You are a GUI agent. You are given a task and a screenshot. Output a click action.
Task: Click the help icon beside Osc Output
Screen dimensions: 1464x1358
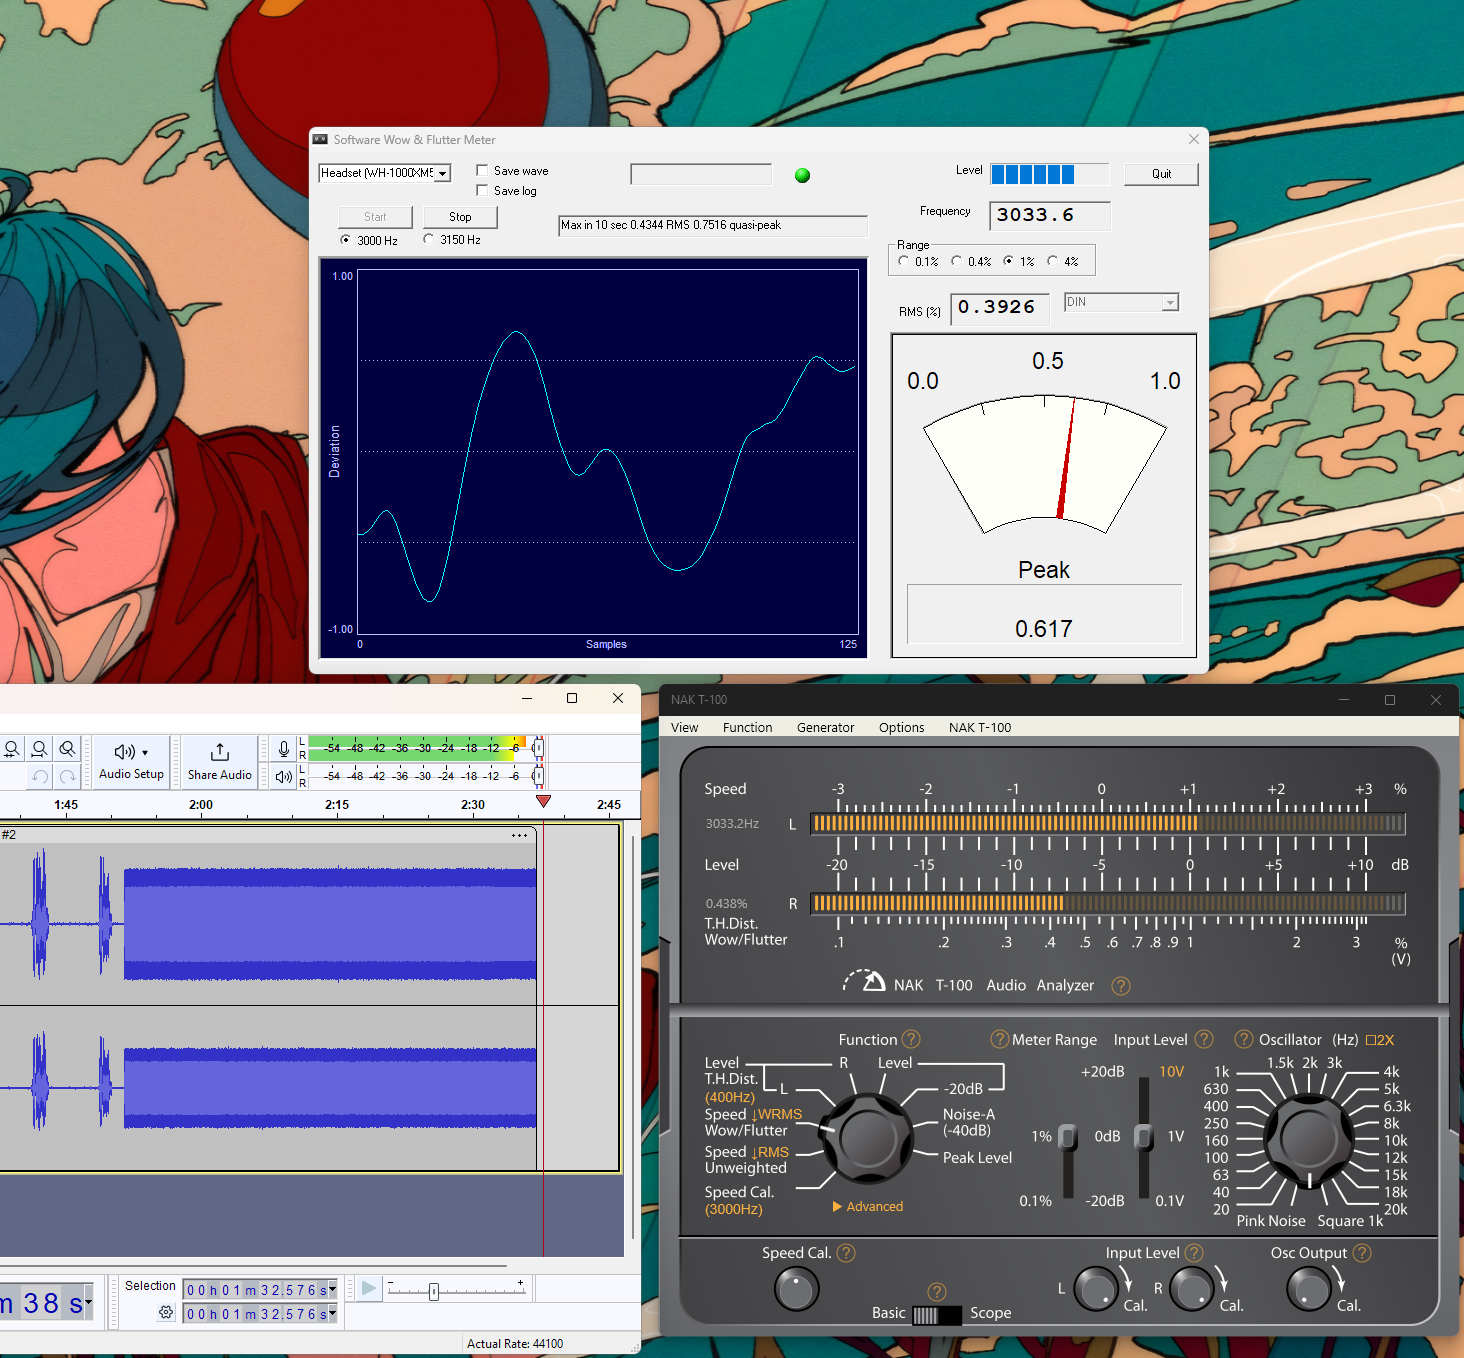tap(1362, 1253)
